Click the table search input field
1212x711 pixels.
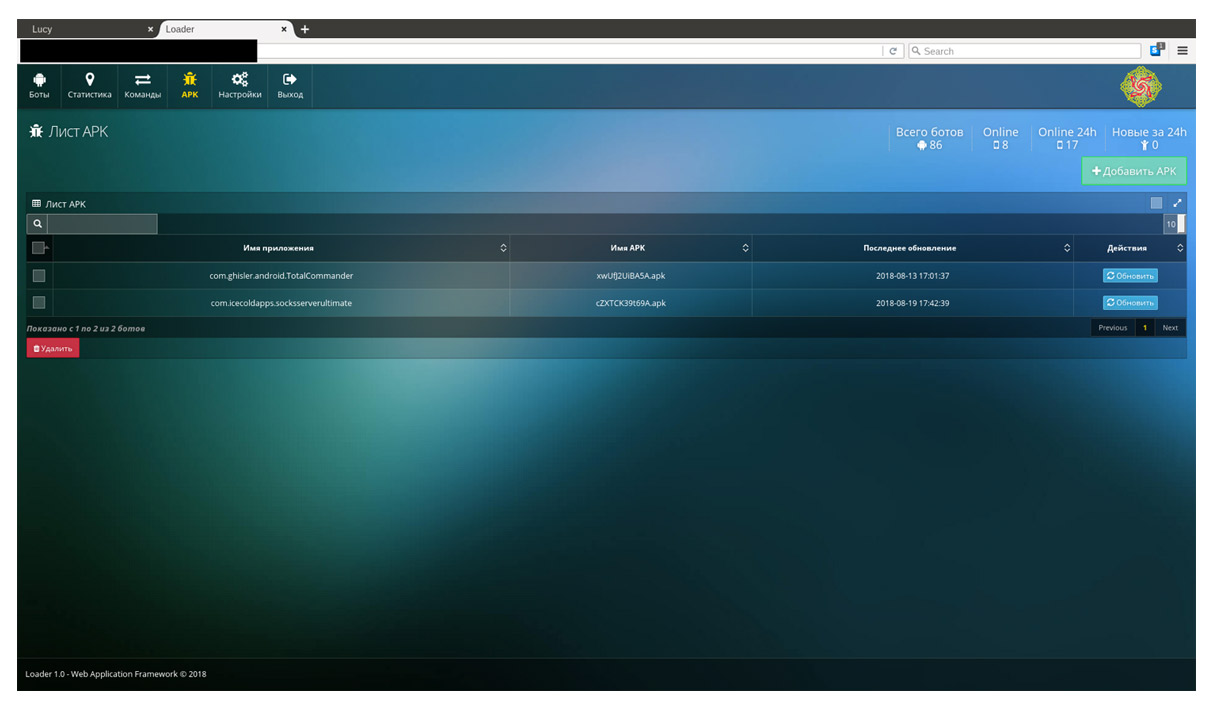(x=102, y=224)
